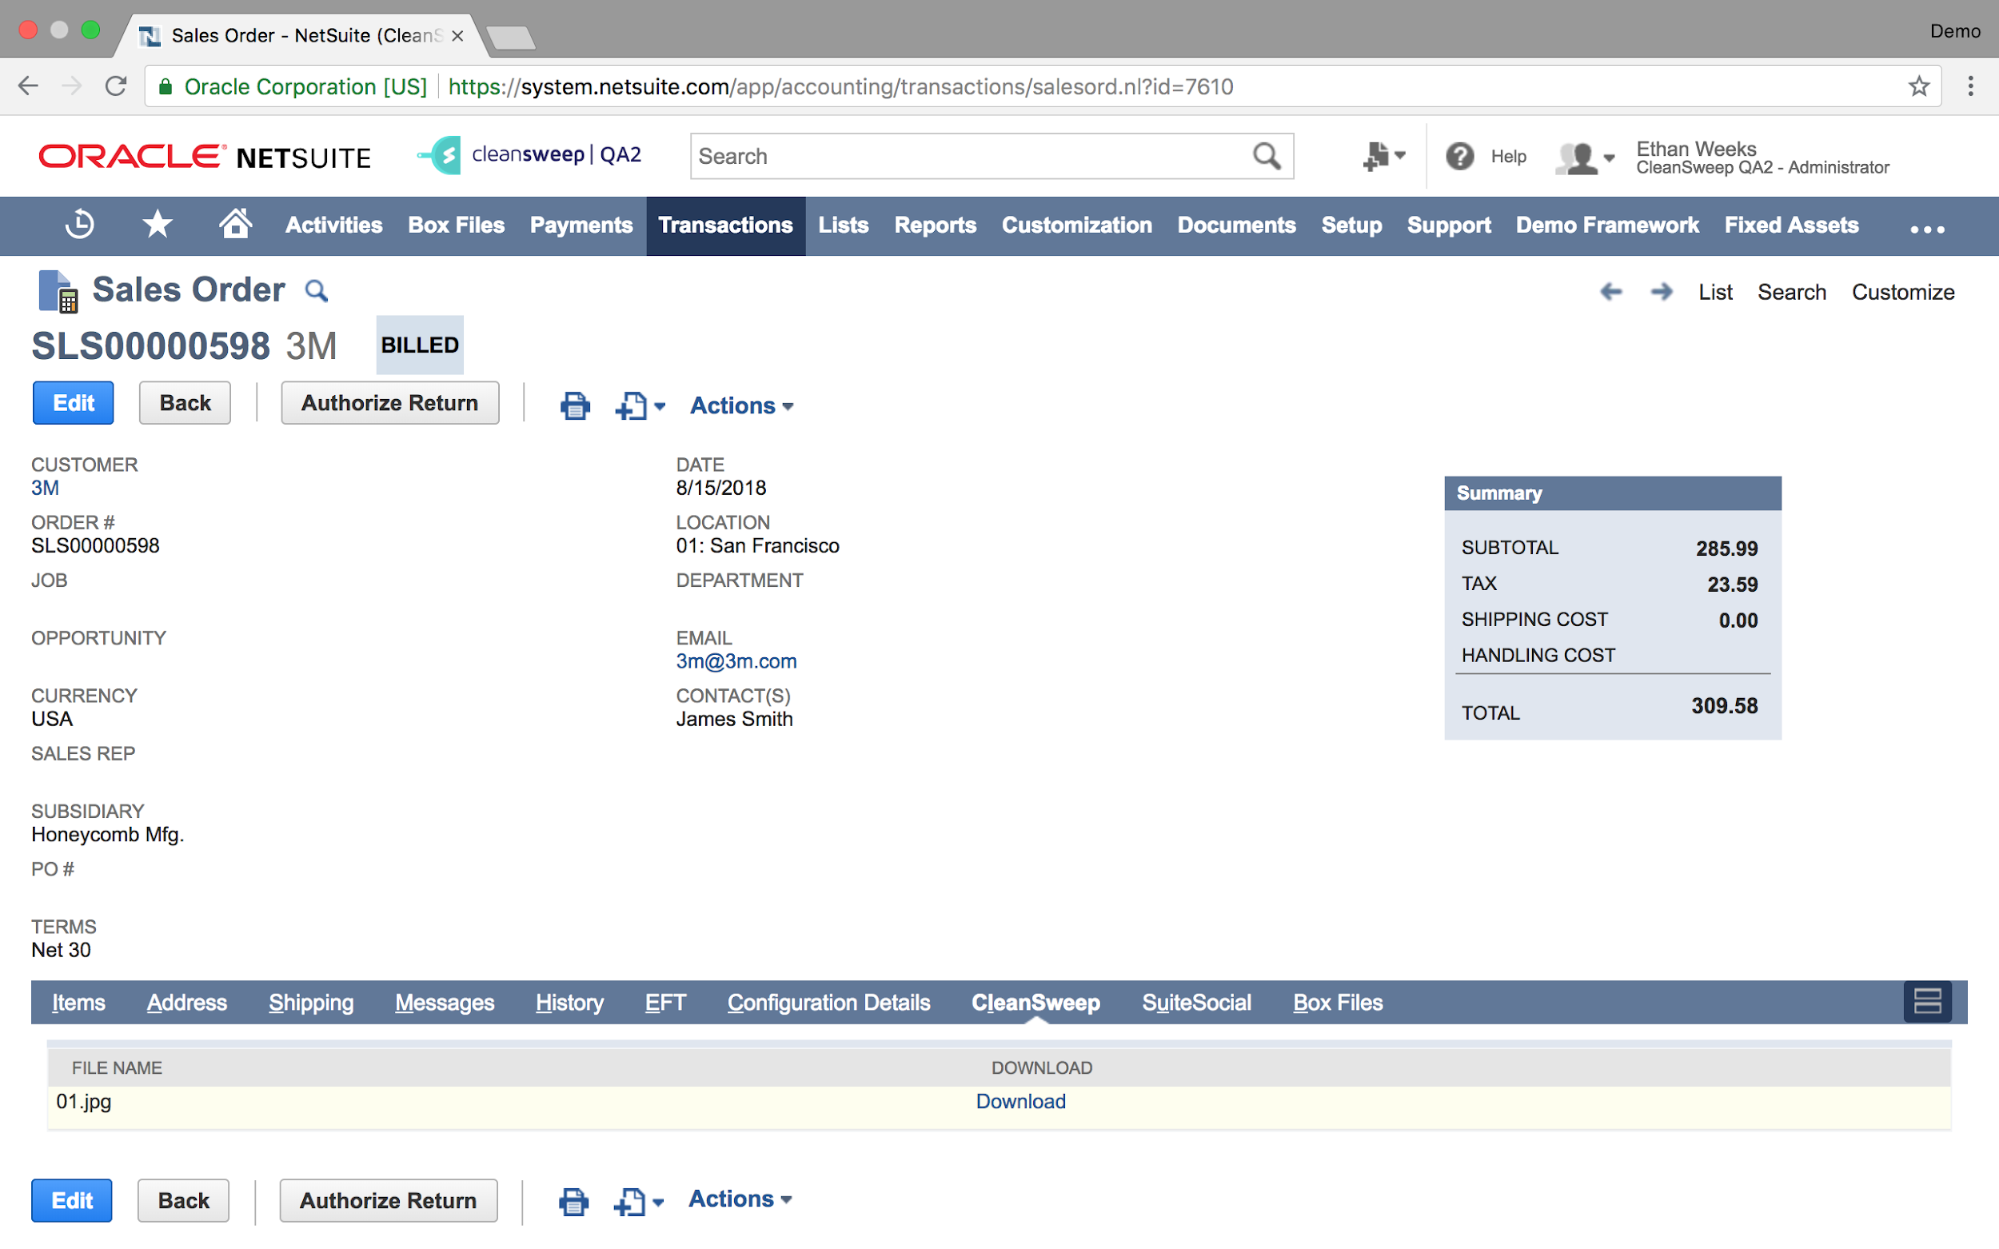The height and width of the screenshot is (1249, 1999).
Task: Click the top Authorize Return button
Action: pos(389,403)
